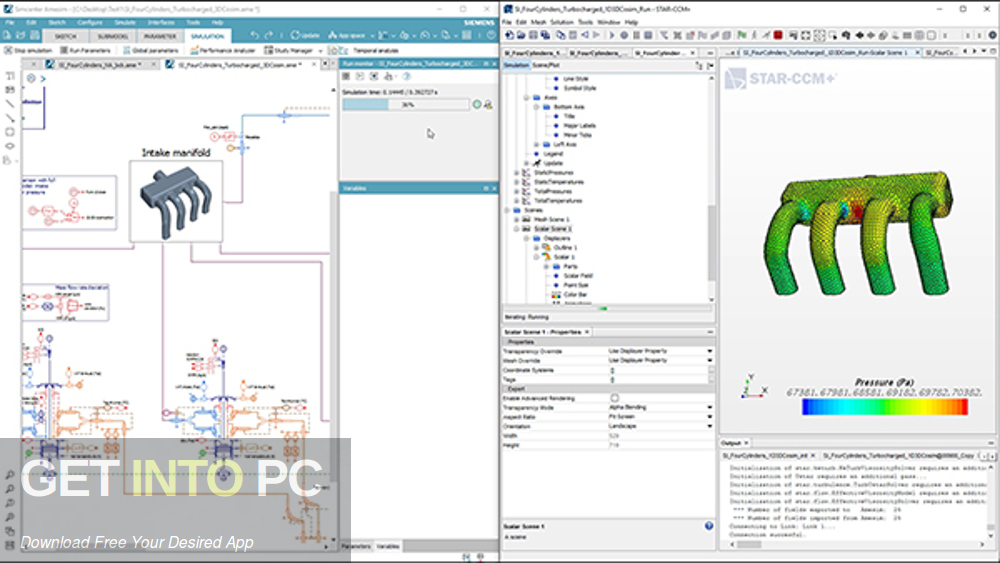Expand the StaticPressures plot node
The image size is (1000, 563).
click(517, 173)
